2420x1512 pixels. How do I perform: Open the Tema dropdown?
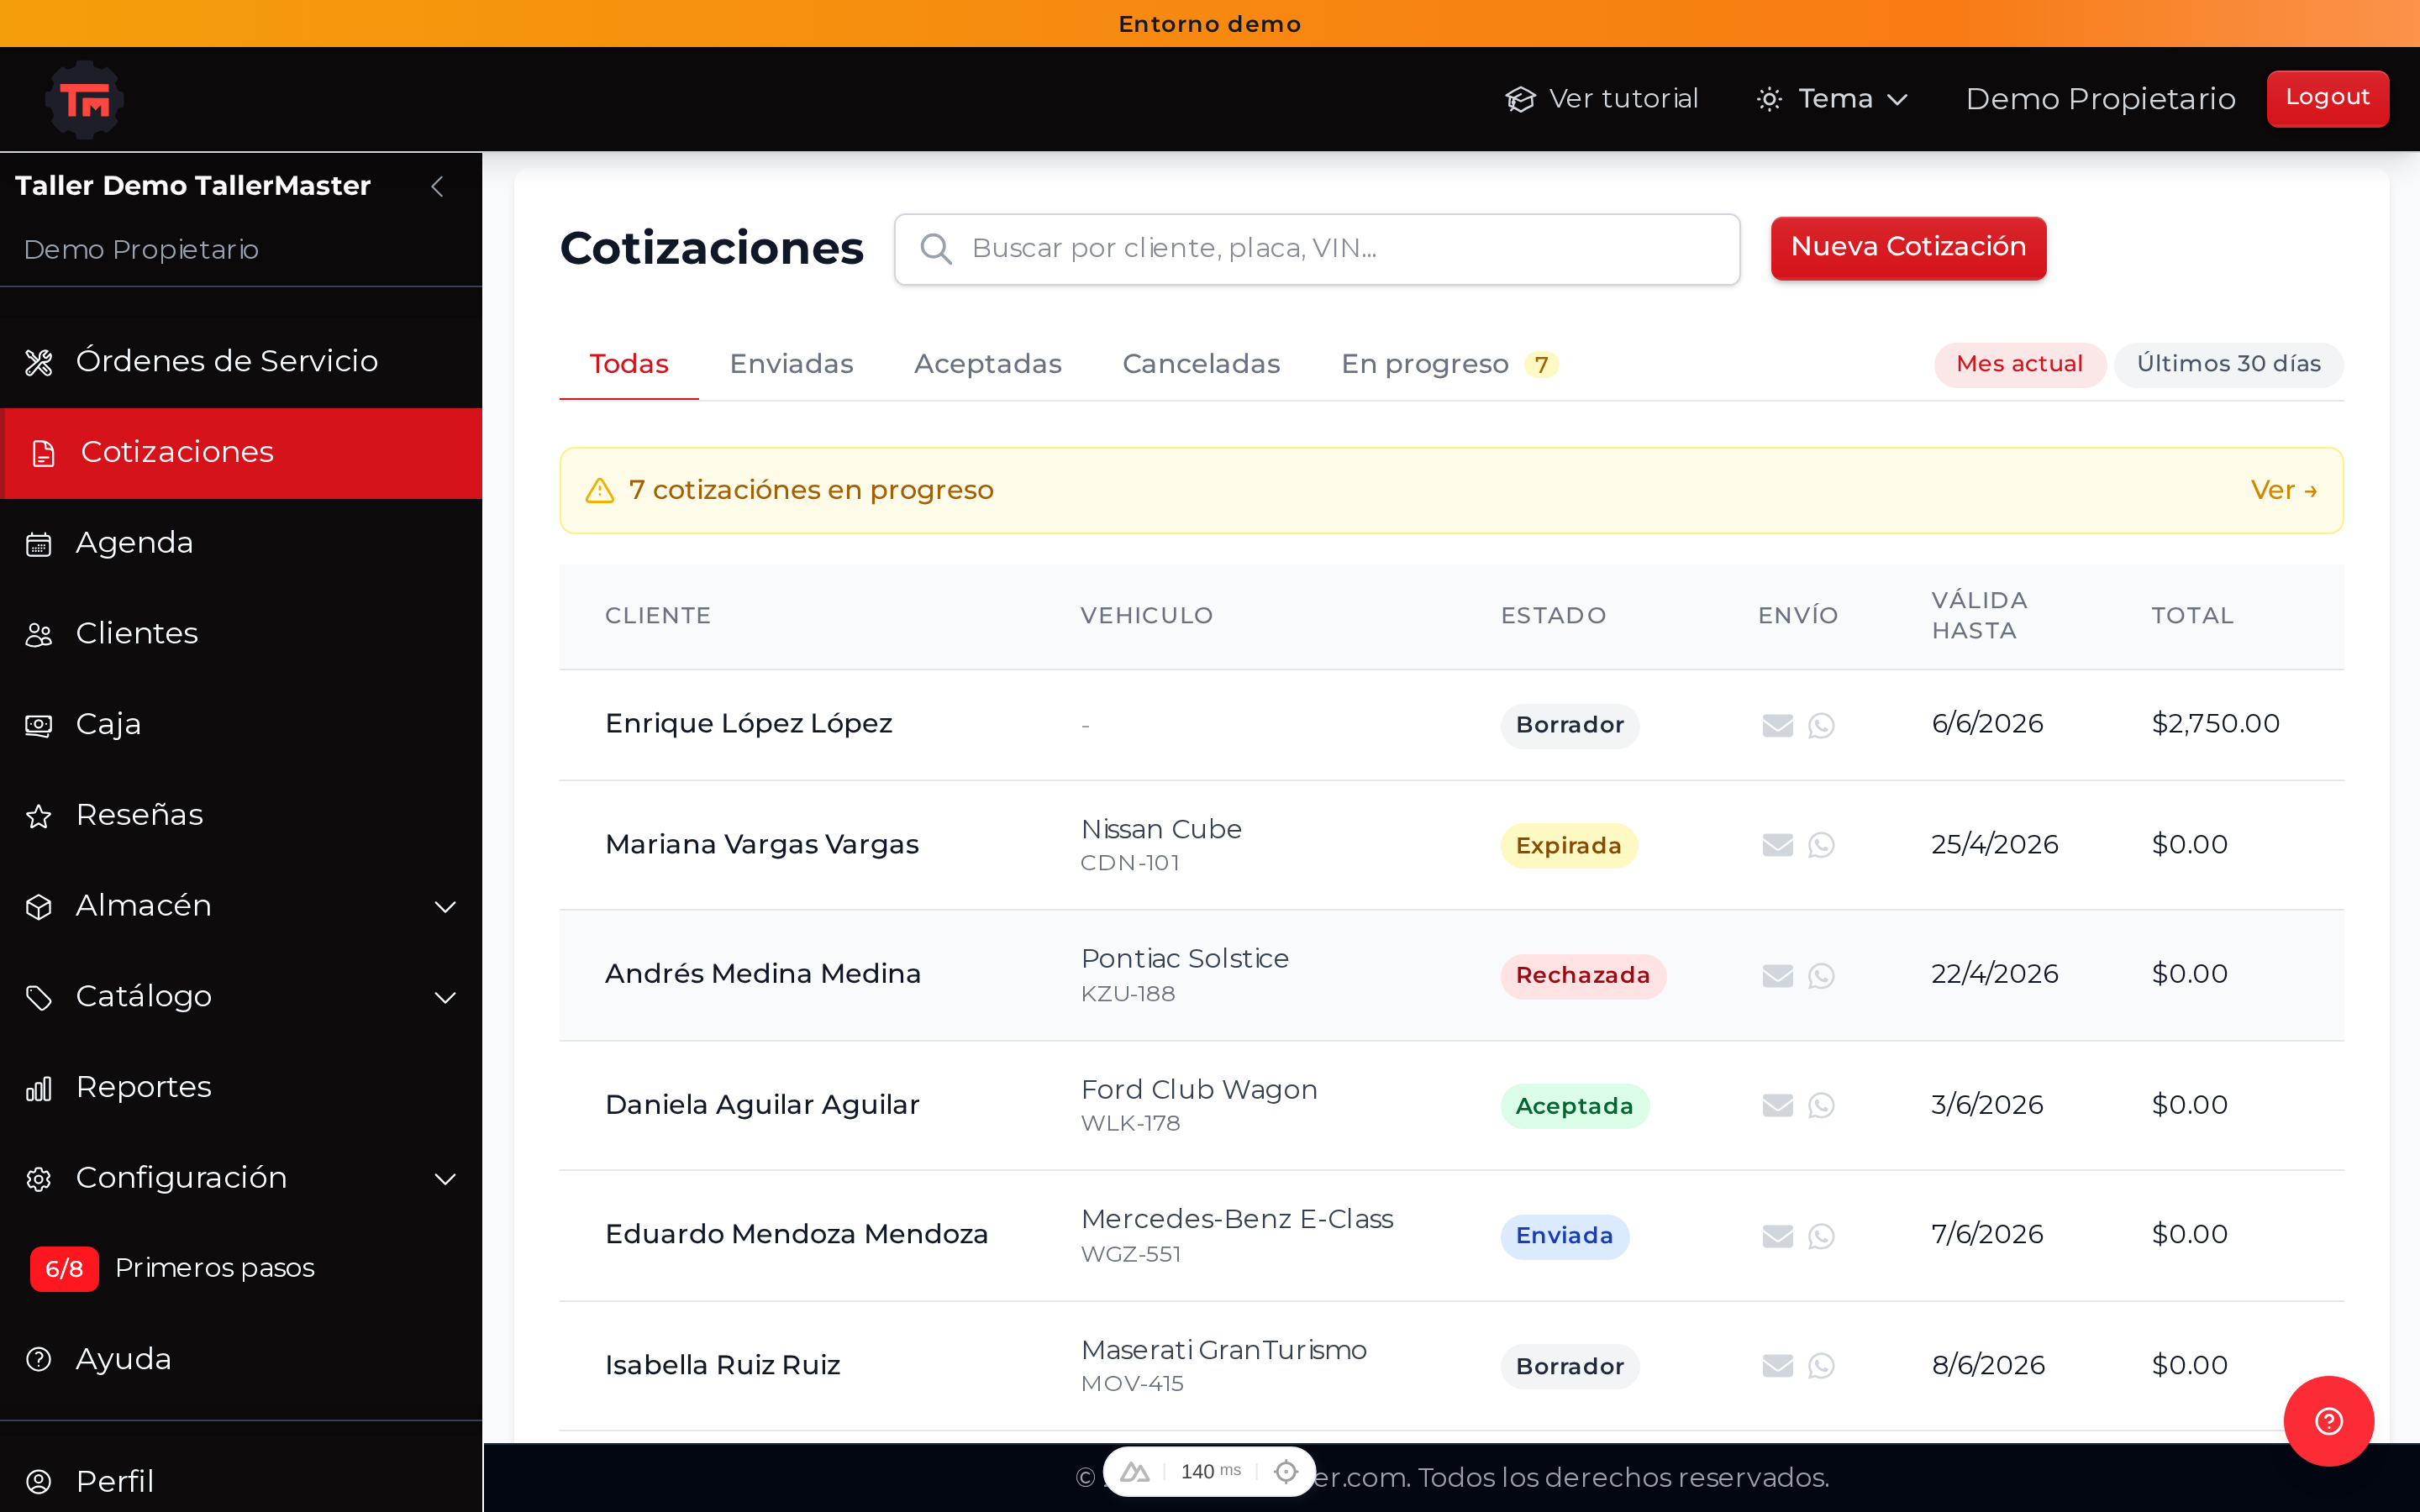click(1833, 99)
